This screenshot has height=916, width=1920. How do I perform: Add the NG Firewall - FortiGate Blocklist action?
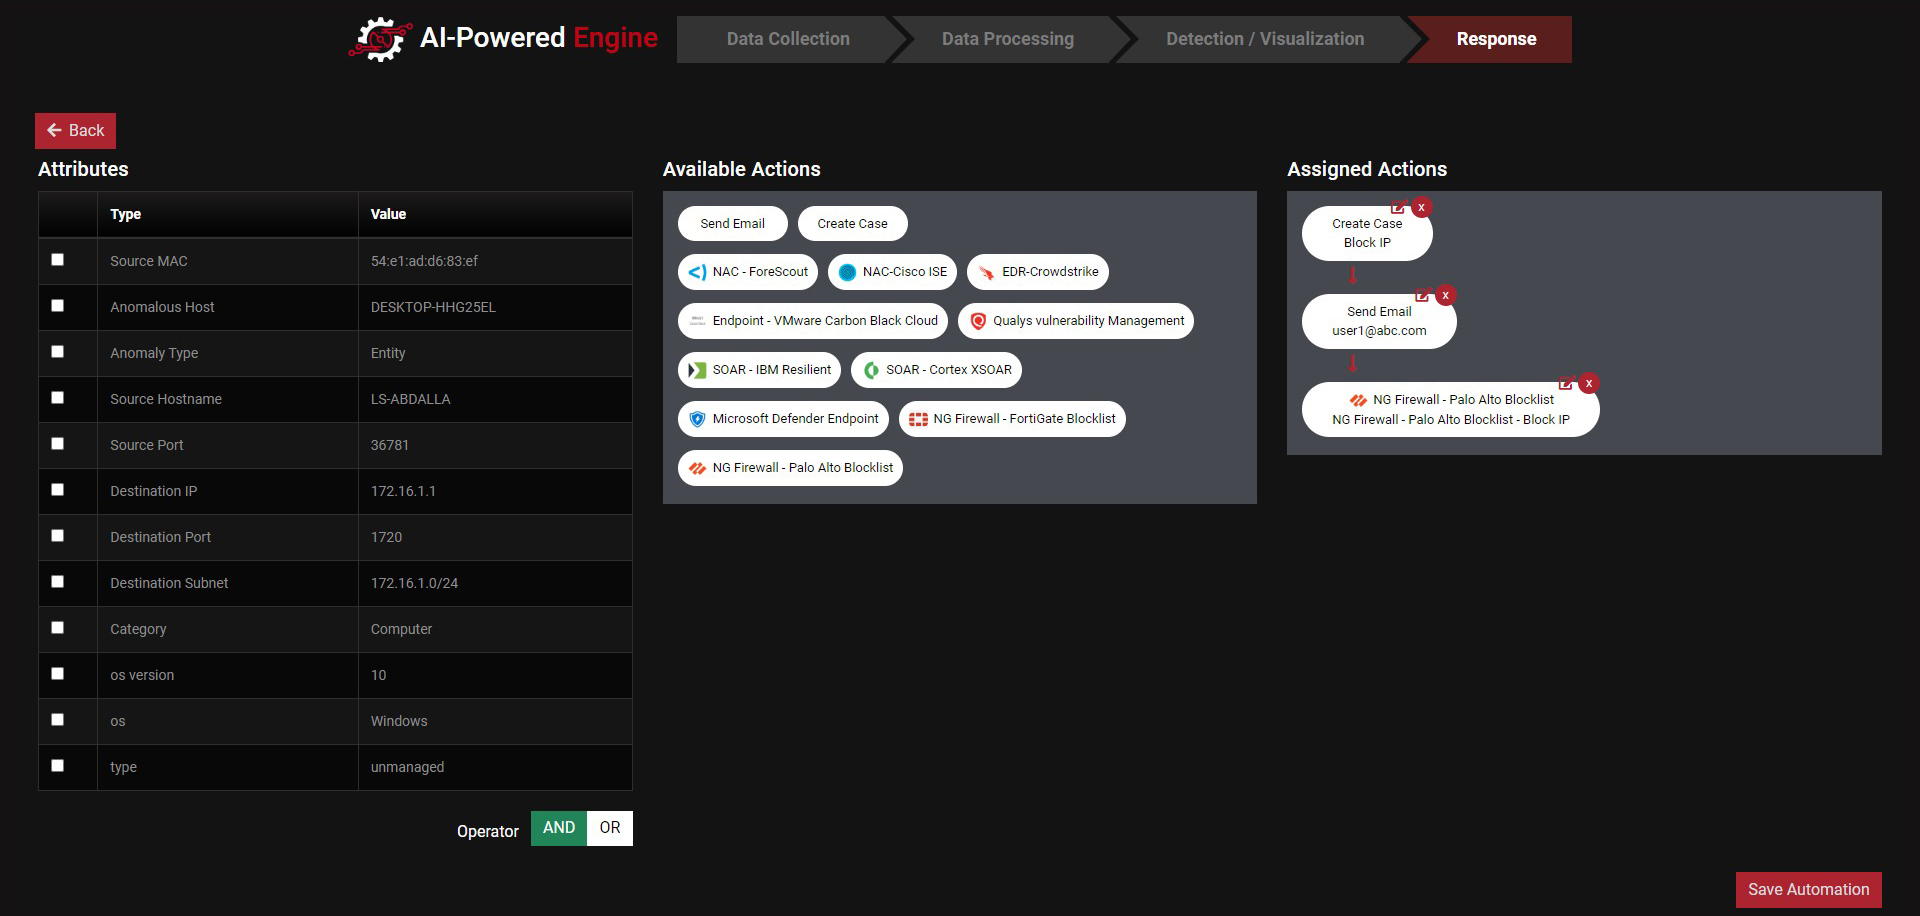tap(1012, 419)
